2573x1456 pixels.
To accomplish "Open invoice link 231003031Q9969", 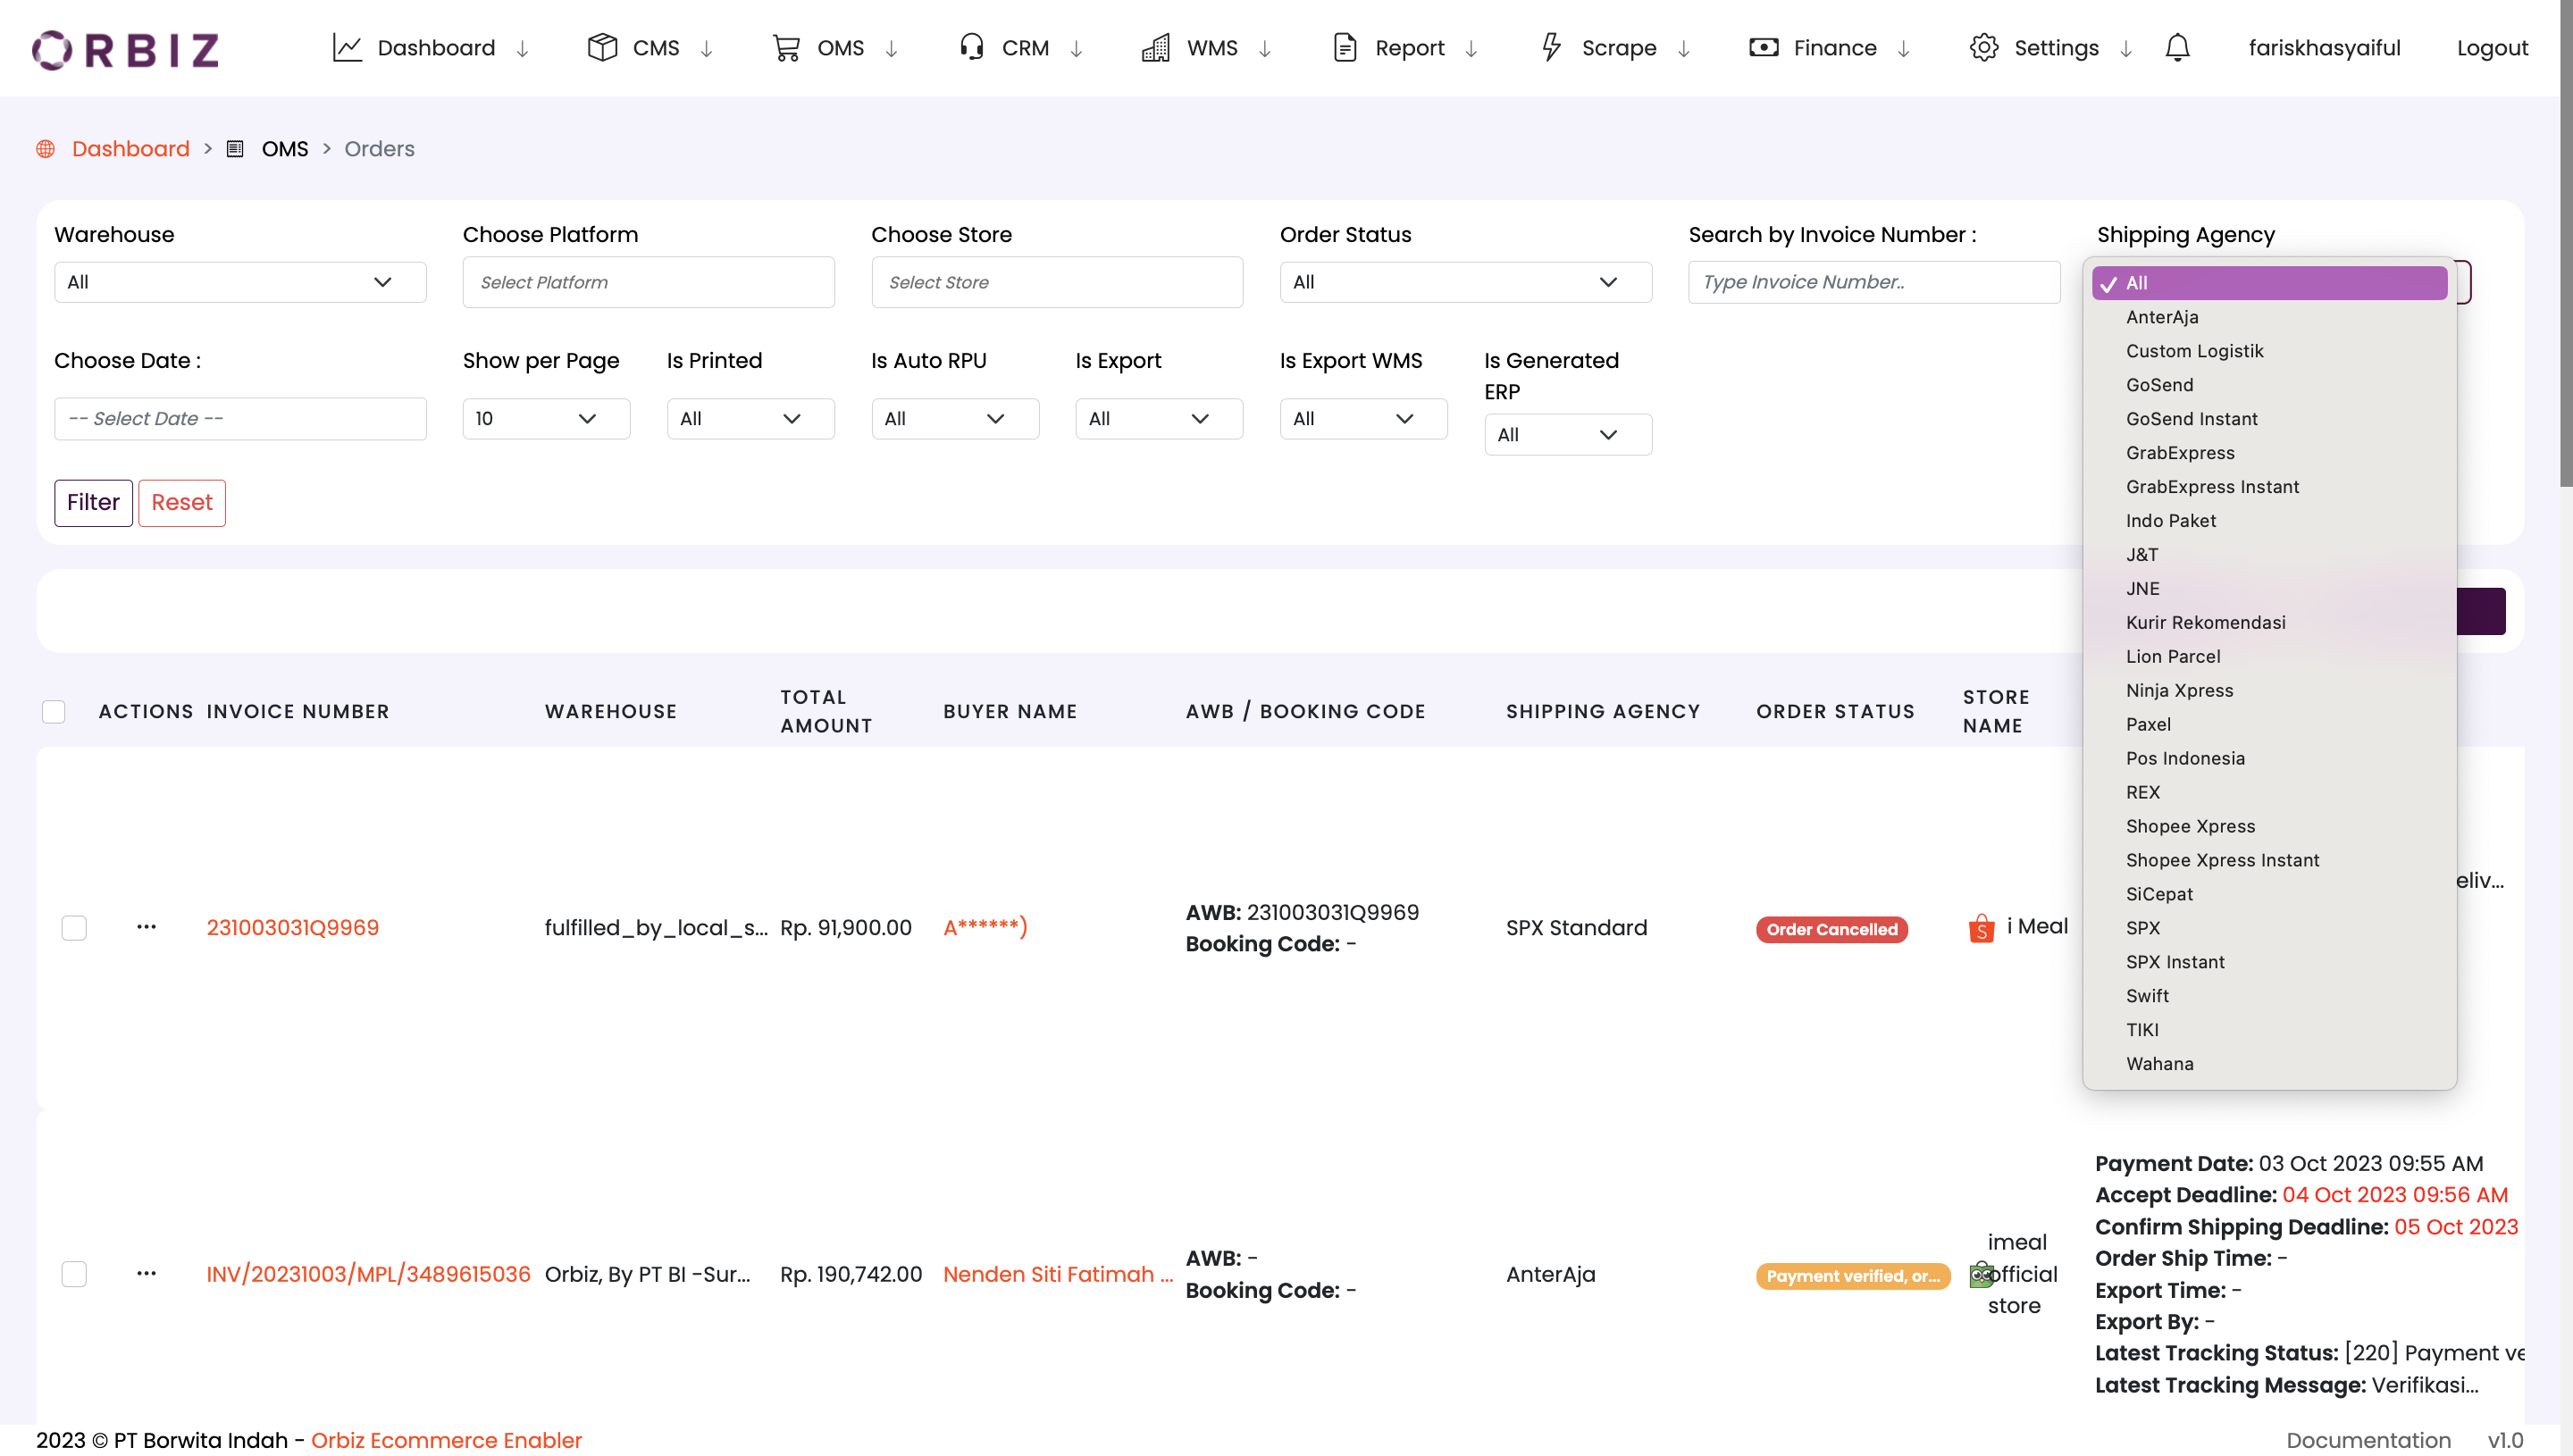I will [x=292, y=927].
